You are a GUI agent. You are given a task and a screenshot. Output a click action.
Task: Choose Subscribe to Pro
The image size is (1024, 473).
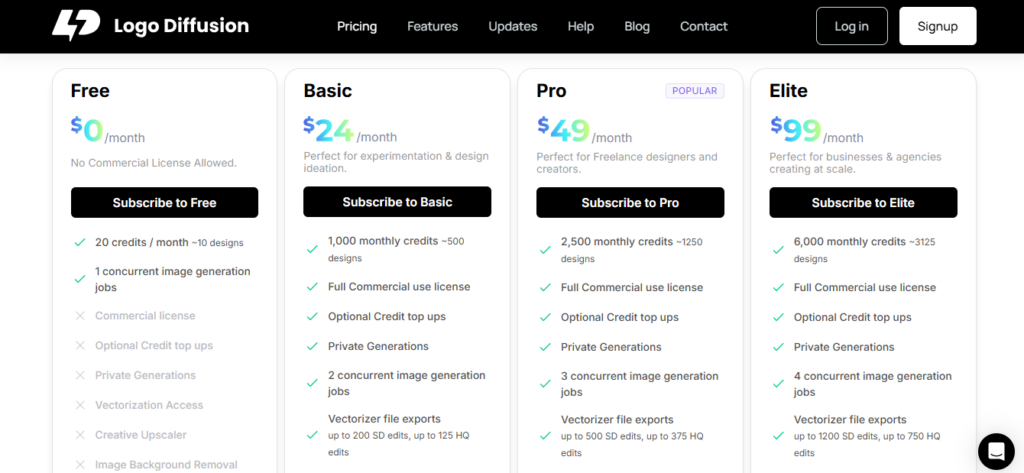coord(630,203)
